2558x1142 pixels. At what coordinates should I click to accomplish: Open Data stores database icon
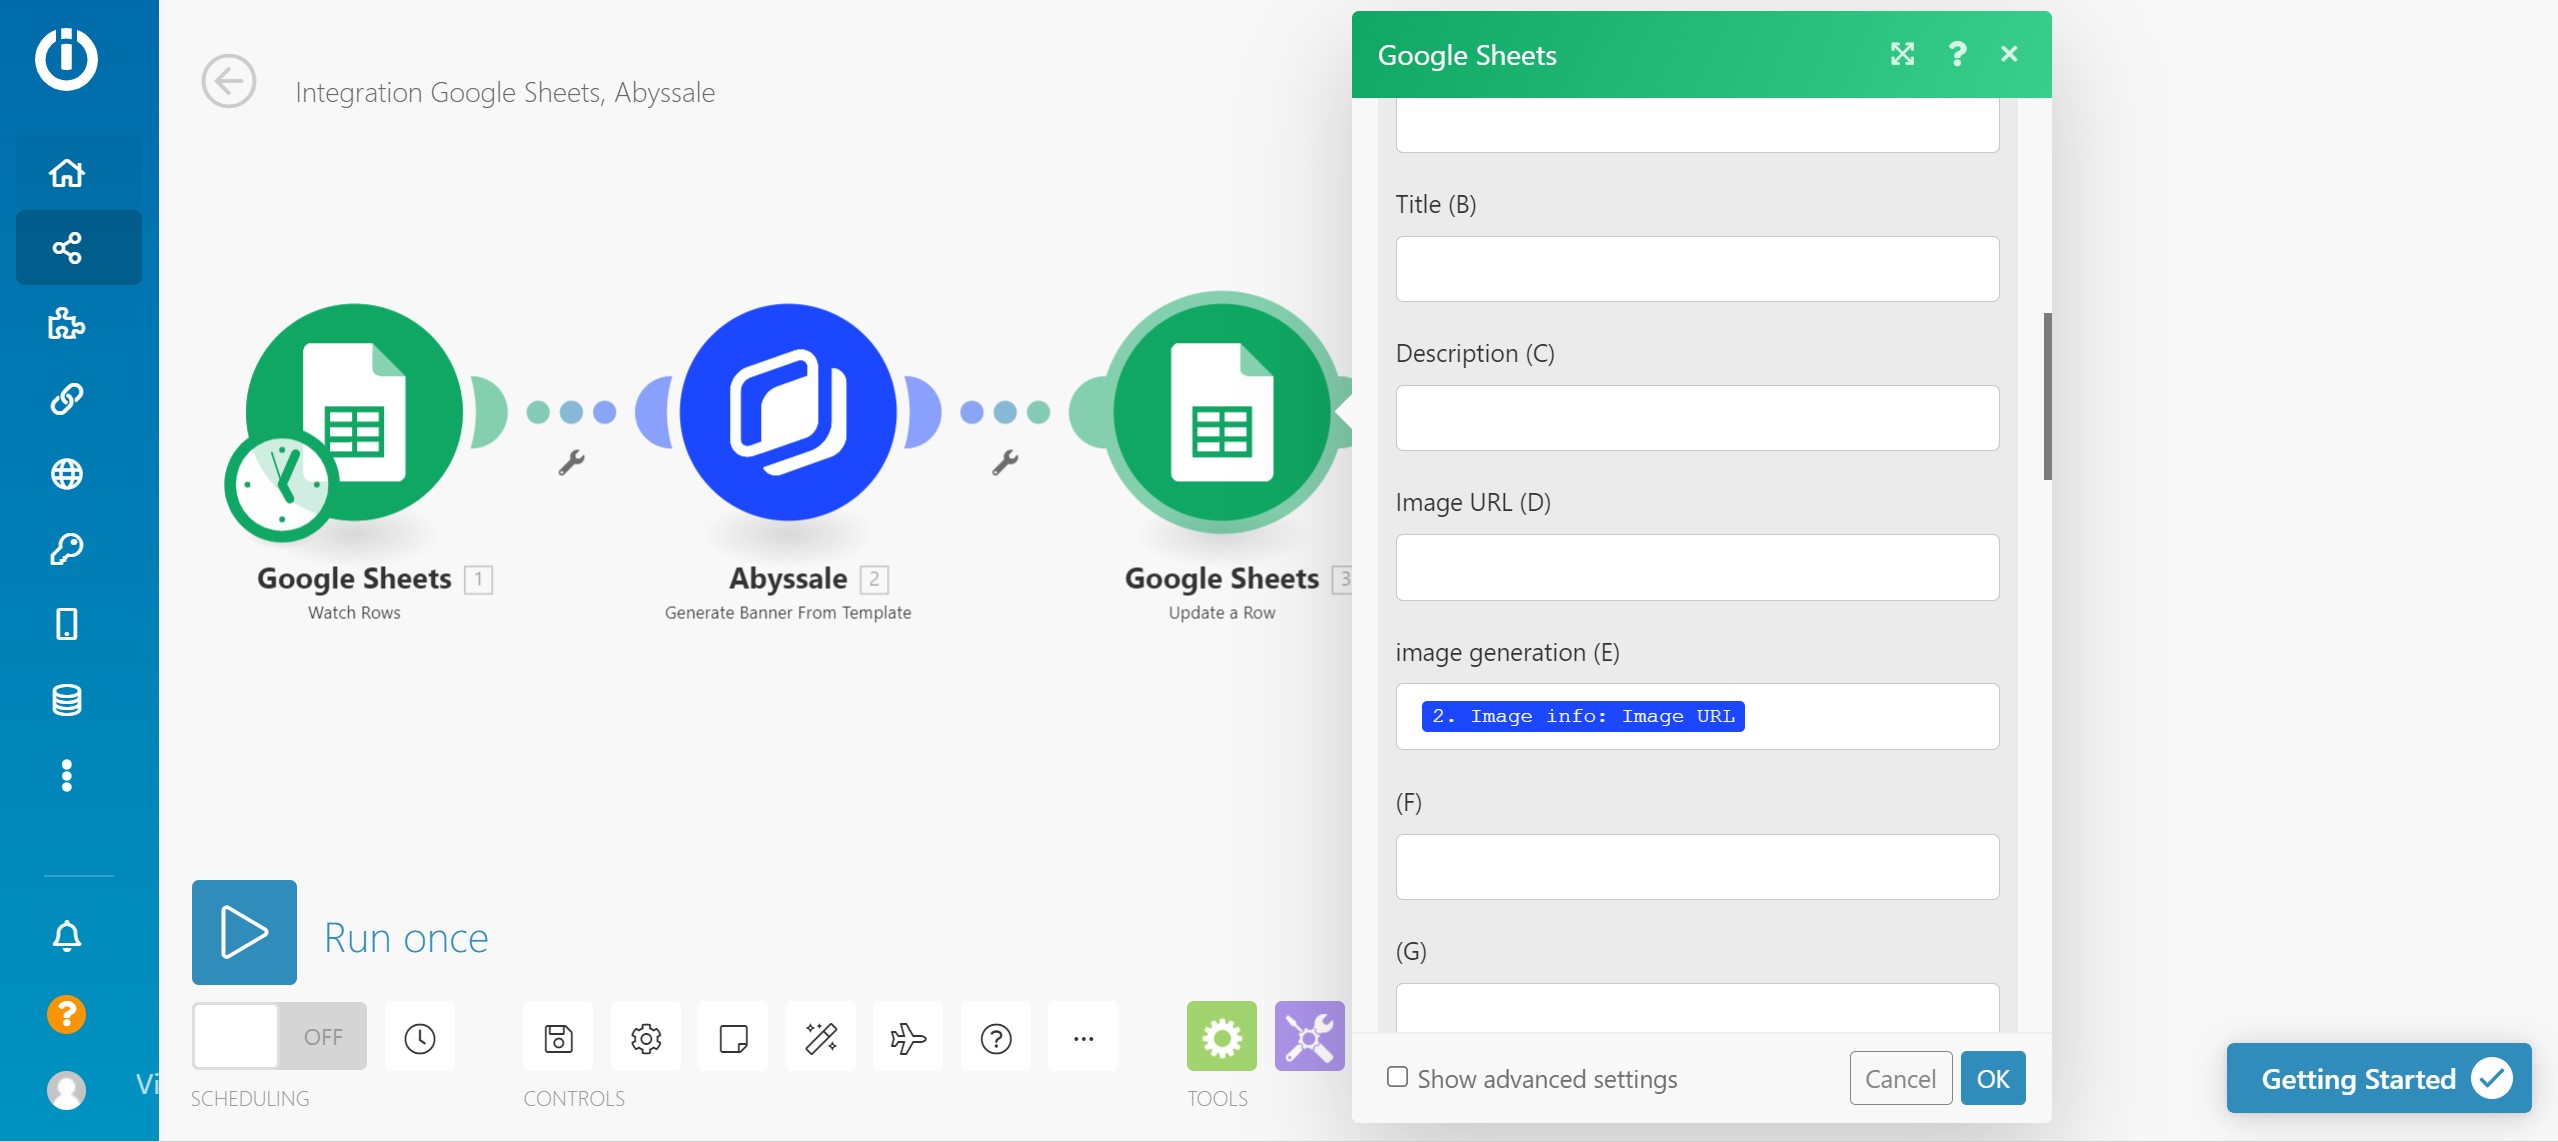click(x=67, y=700)
